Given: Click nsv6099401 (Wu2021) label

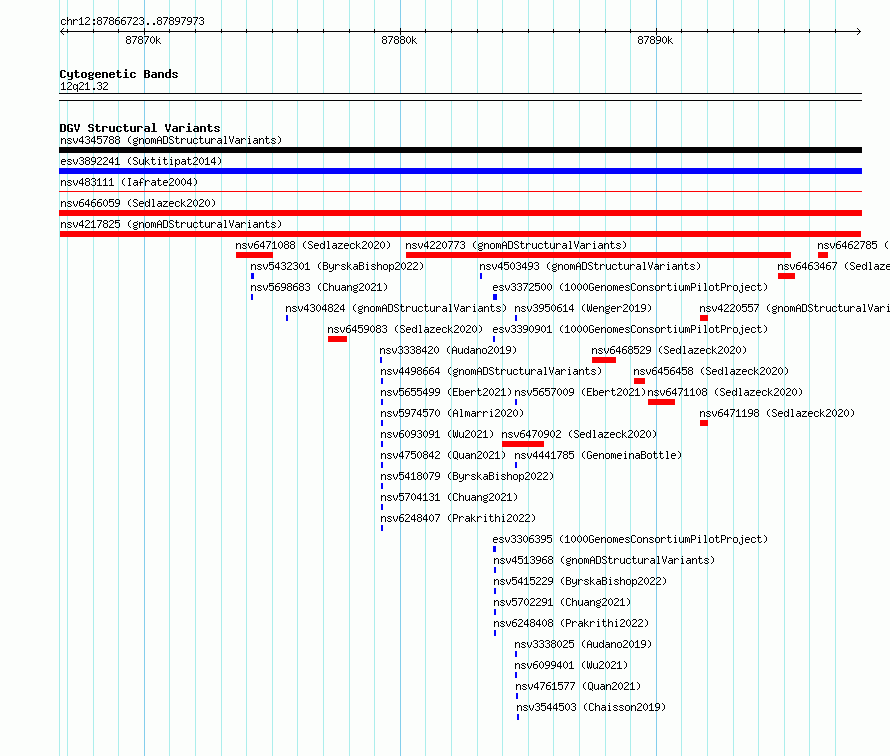Looking at the screenshot, I should tap(571, 665).
